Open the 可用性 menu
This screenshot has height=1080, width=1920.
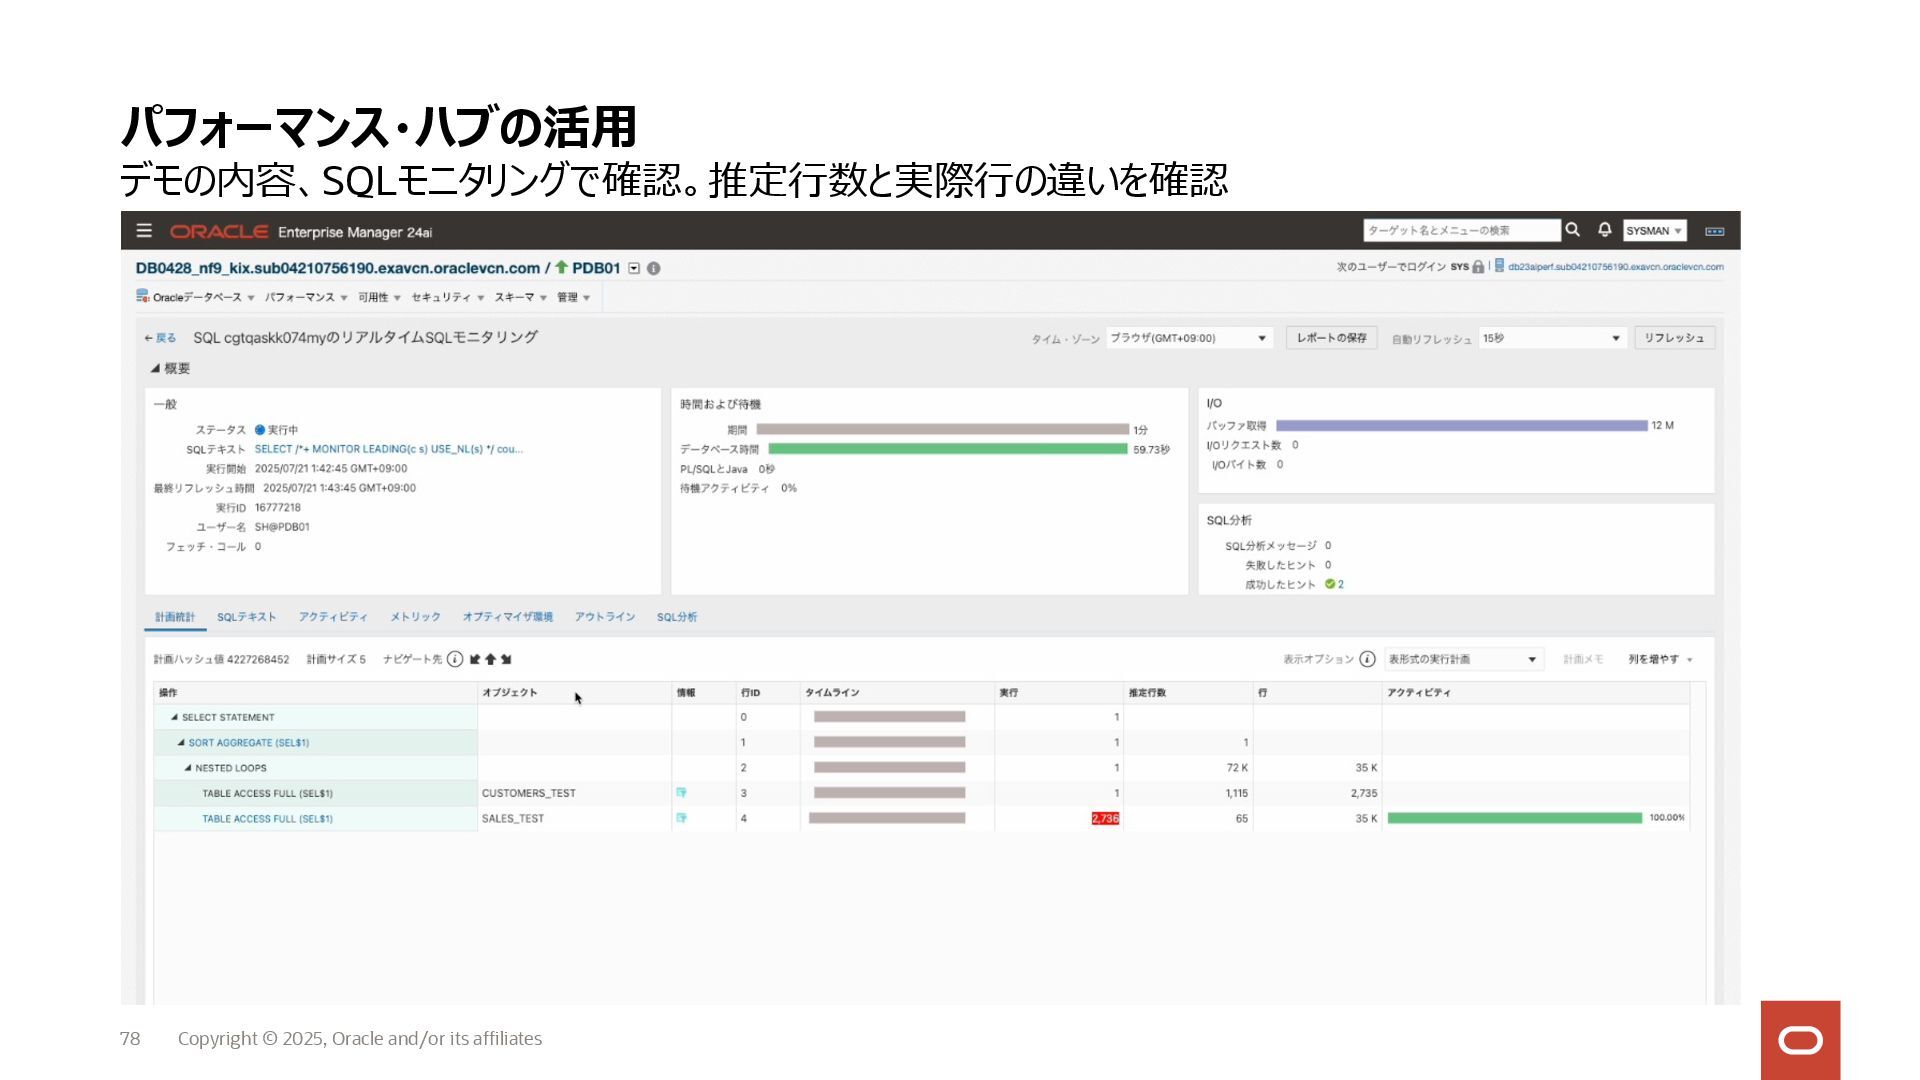(379, 297)
